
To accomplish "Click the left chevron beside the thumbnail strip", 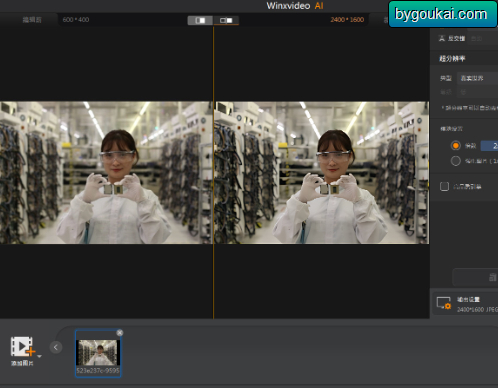I will pyautogui.click(x=56, y=347).
